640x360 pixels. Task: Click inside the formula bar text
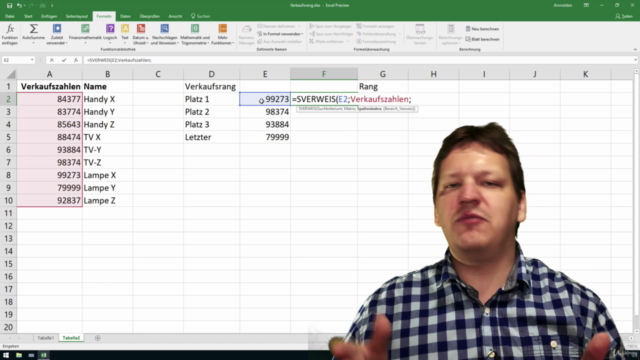(119, 60)
